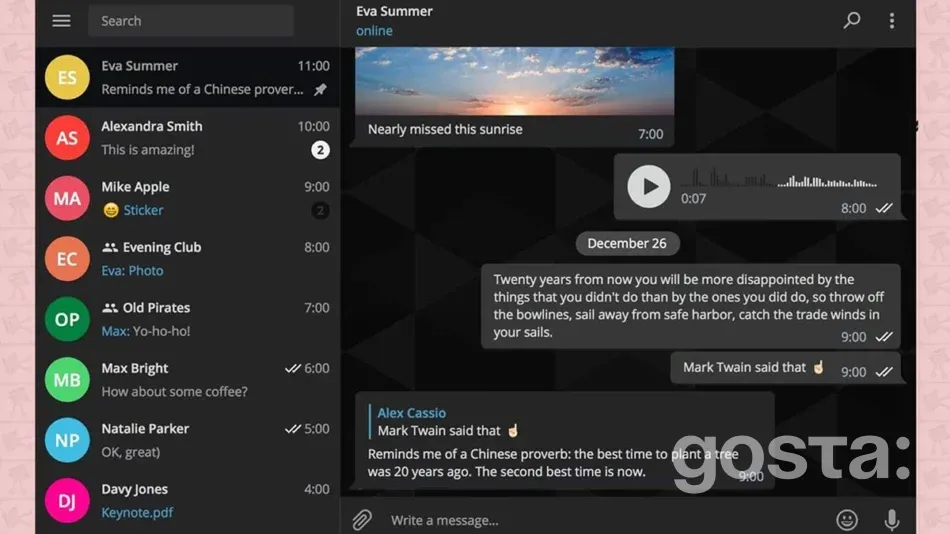Record a voice message with the microphone

892,519
